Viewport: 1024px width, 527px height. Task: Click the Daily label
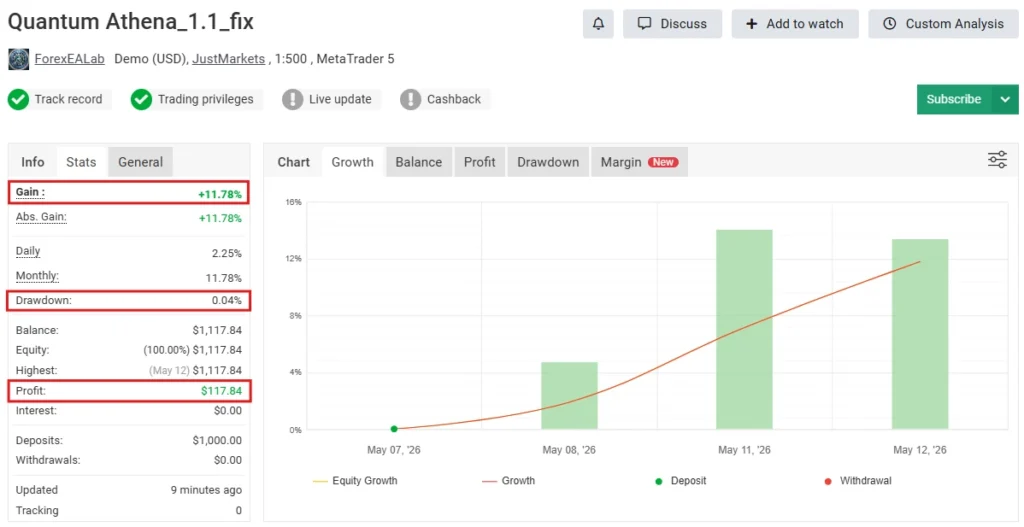coord(28,251)
